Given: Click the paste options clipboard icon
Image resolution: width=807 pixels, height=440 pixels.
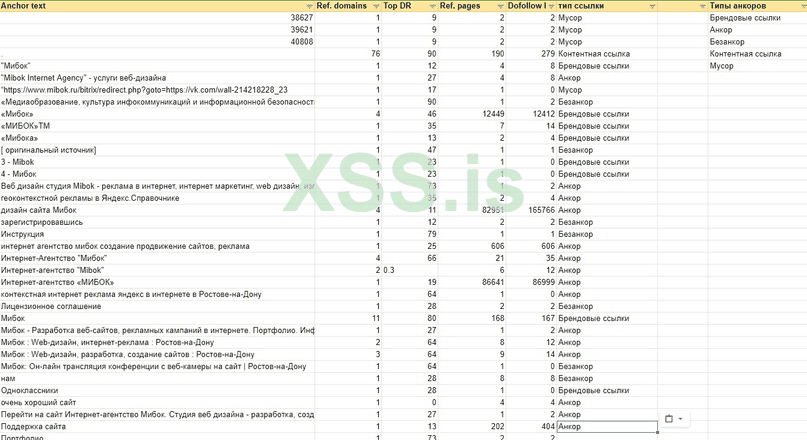Looking at the screenshot, I should [x=669, y=419].
